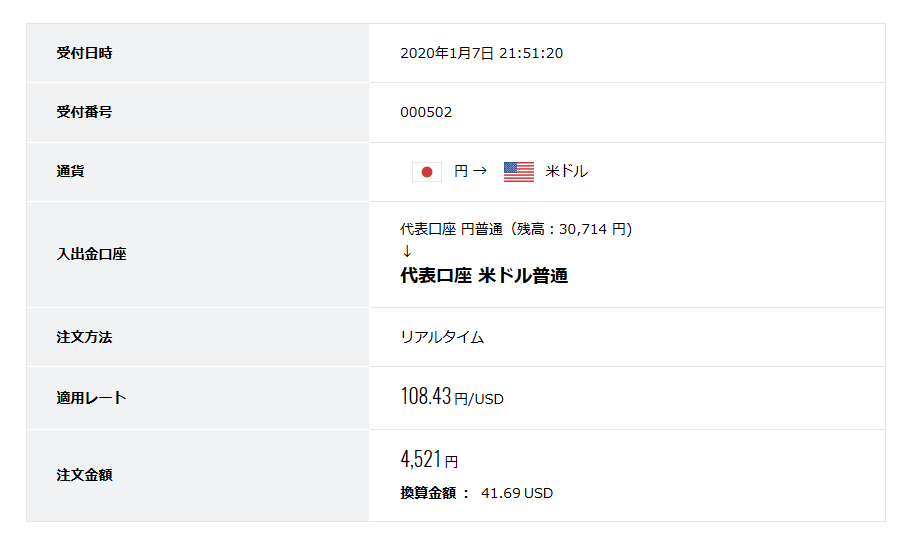This screenshot has width=912, height=535.
Task: Click the bold 代表口座 米ドル普通 text
Action: coord(484,276)
